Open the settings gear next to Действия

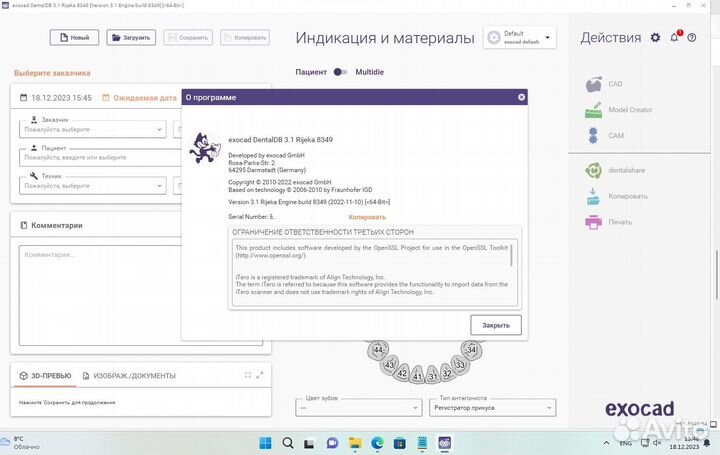(x=655, y=38)
